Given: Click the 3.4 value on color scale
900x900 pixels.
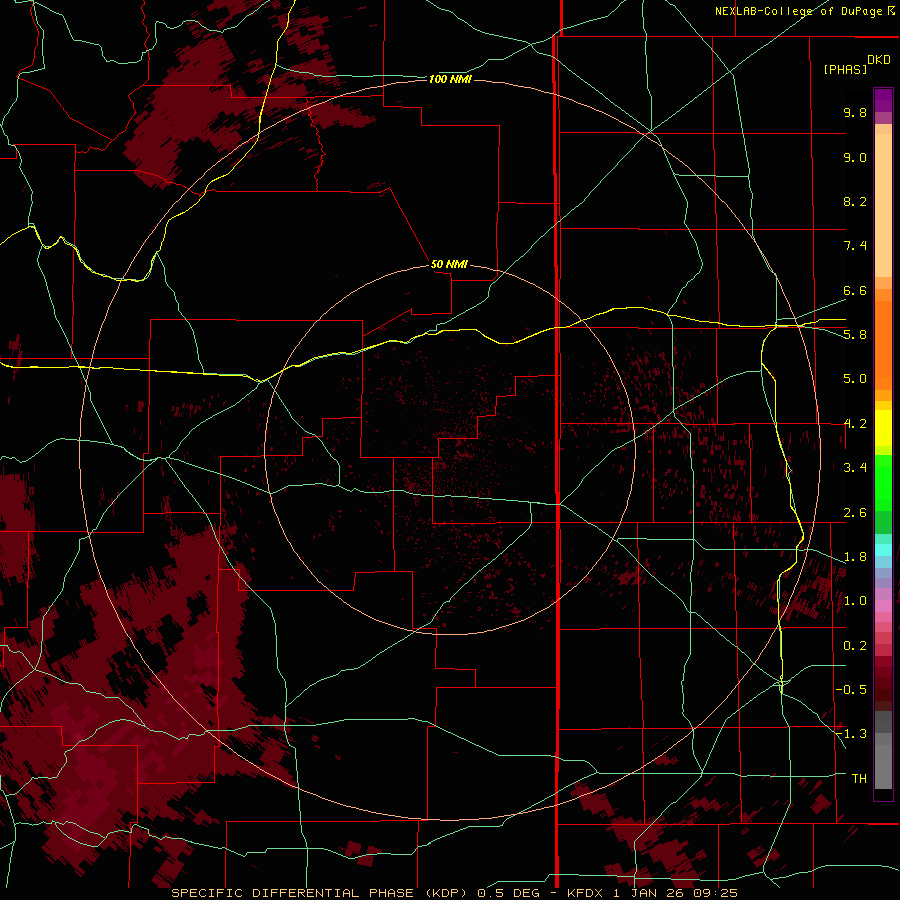Looking at the screenshot, I should (855, 468).
